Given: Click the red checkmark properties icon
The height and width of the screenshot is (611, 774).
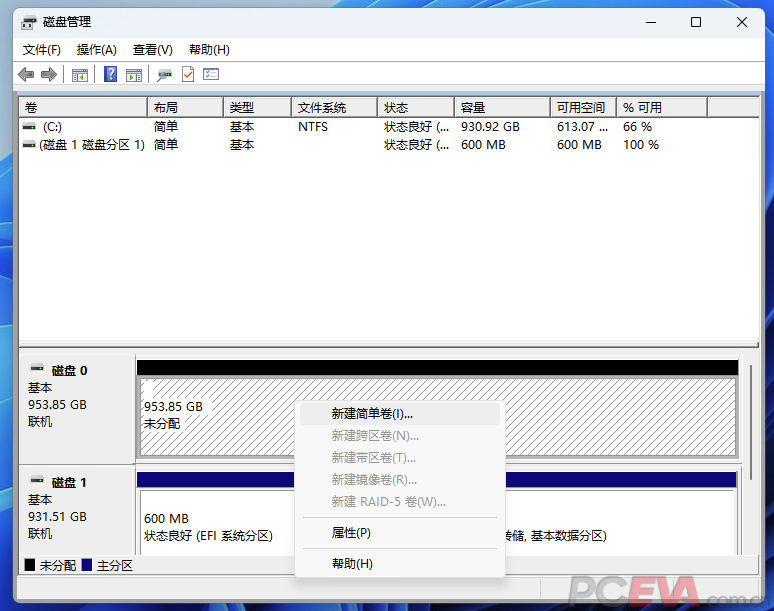Looking at the screenshot, I should 187,75.
